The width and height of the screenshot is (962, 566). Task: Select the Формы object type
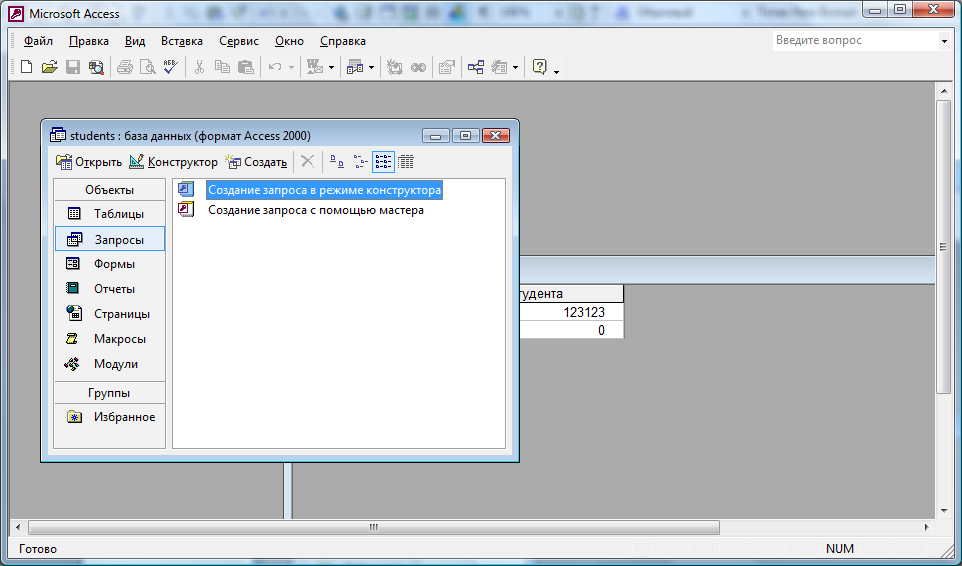pos(110,264)
